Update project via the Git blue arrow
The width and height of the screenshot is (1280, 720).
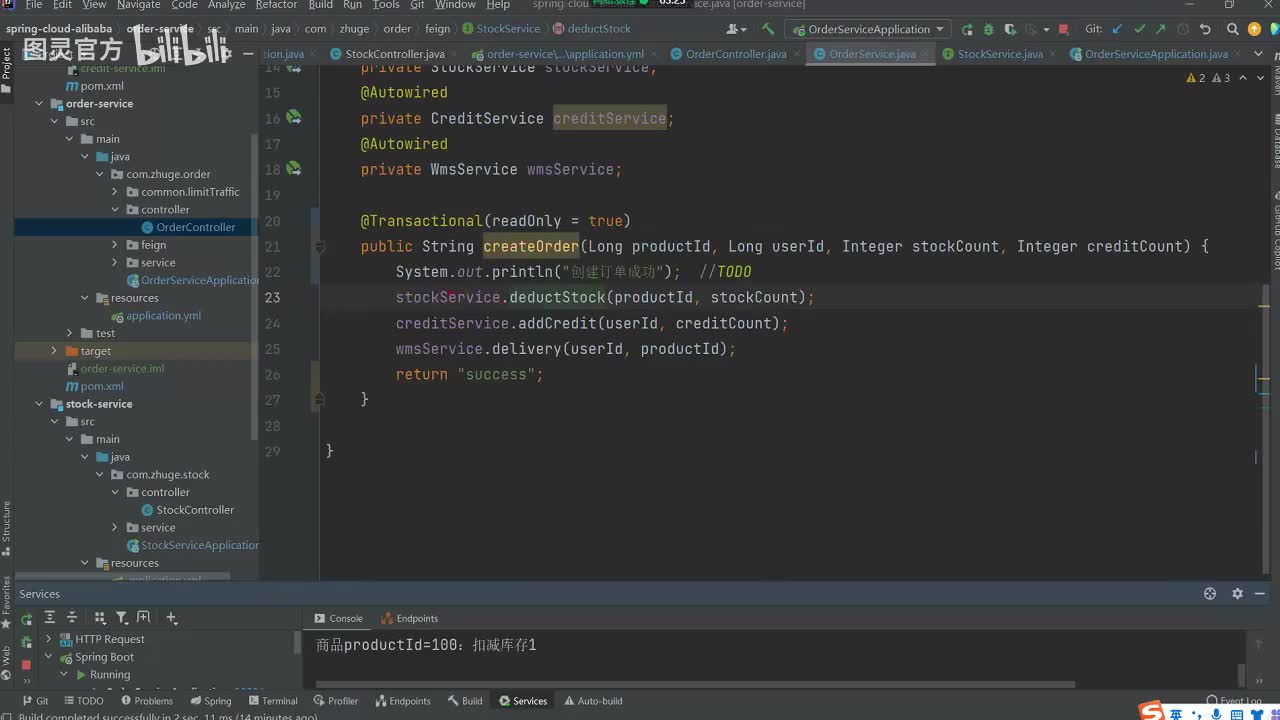[x=1118, y=29]
